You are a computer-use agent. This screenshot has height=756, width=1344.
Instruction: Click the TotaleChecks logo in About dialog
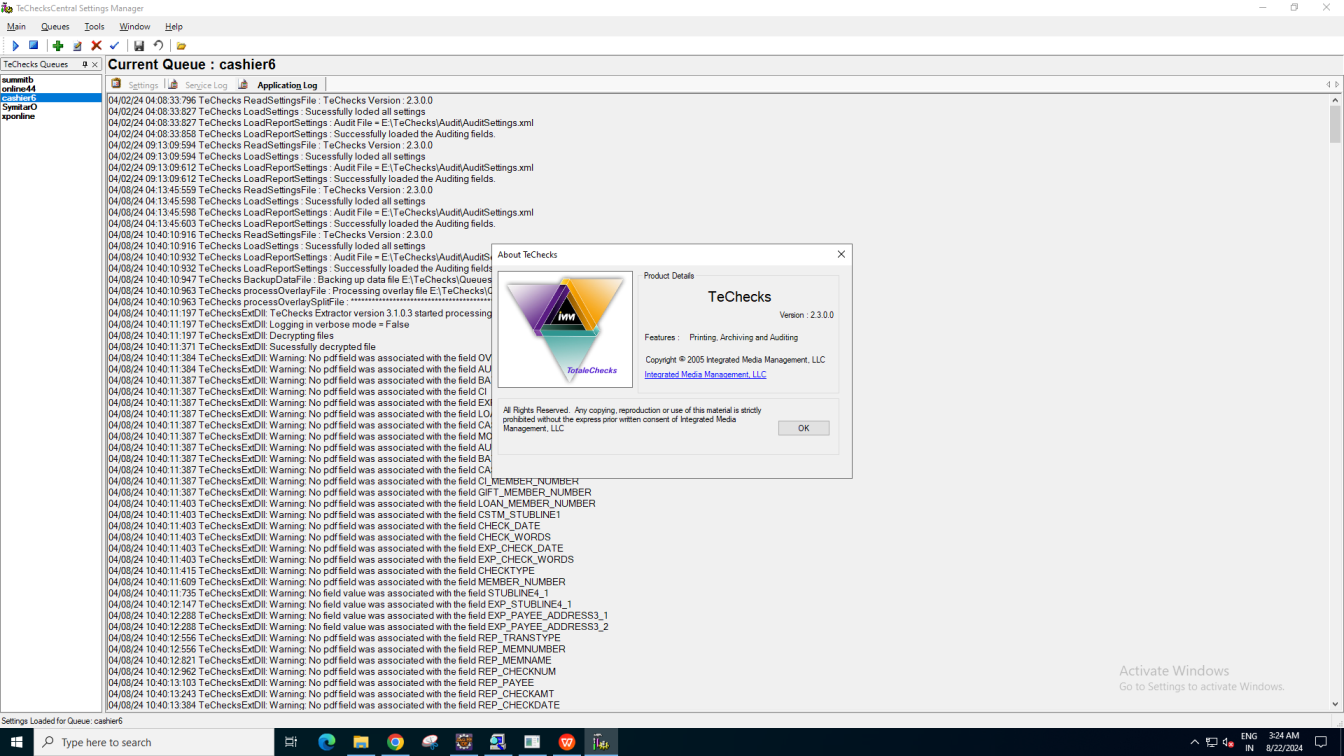[x=565, y=329]
